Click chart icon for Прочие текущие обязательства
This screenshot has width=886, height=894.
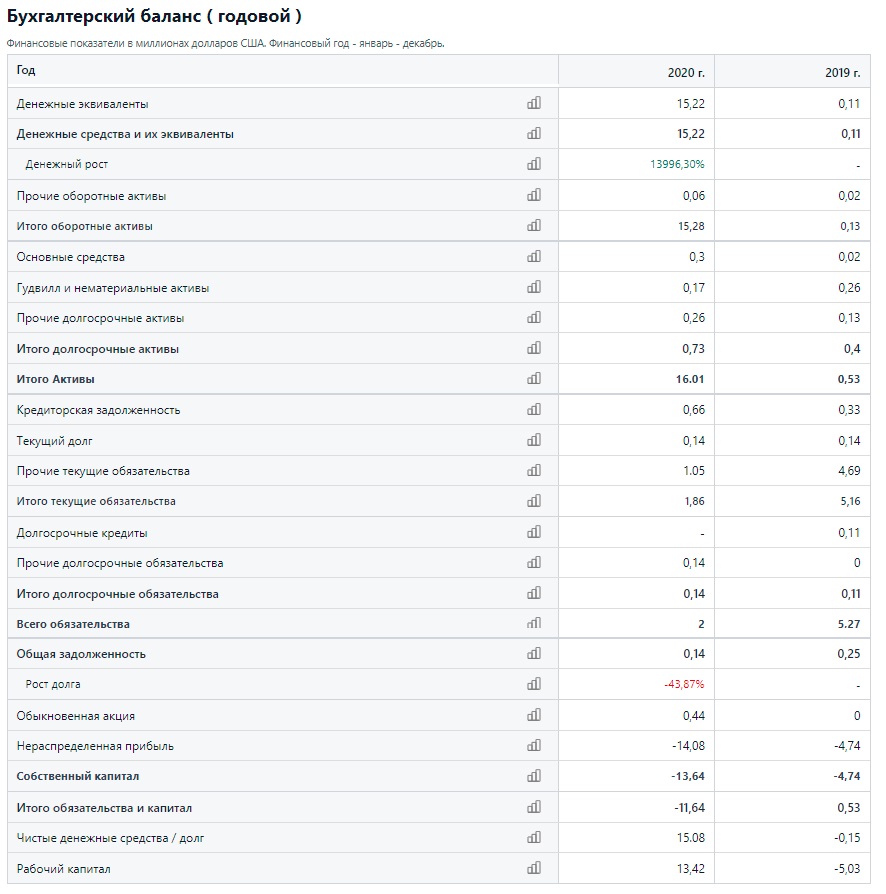click(x=534, y=470)
